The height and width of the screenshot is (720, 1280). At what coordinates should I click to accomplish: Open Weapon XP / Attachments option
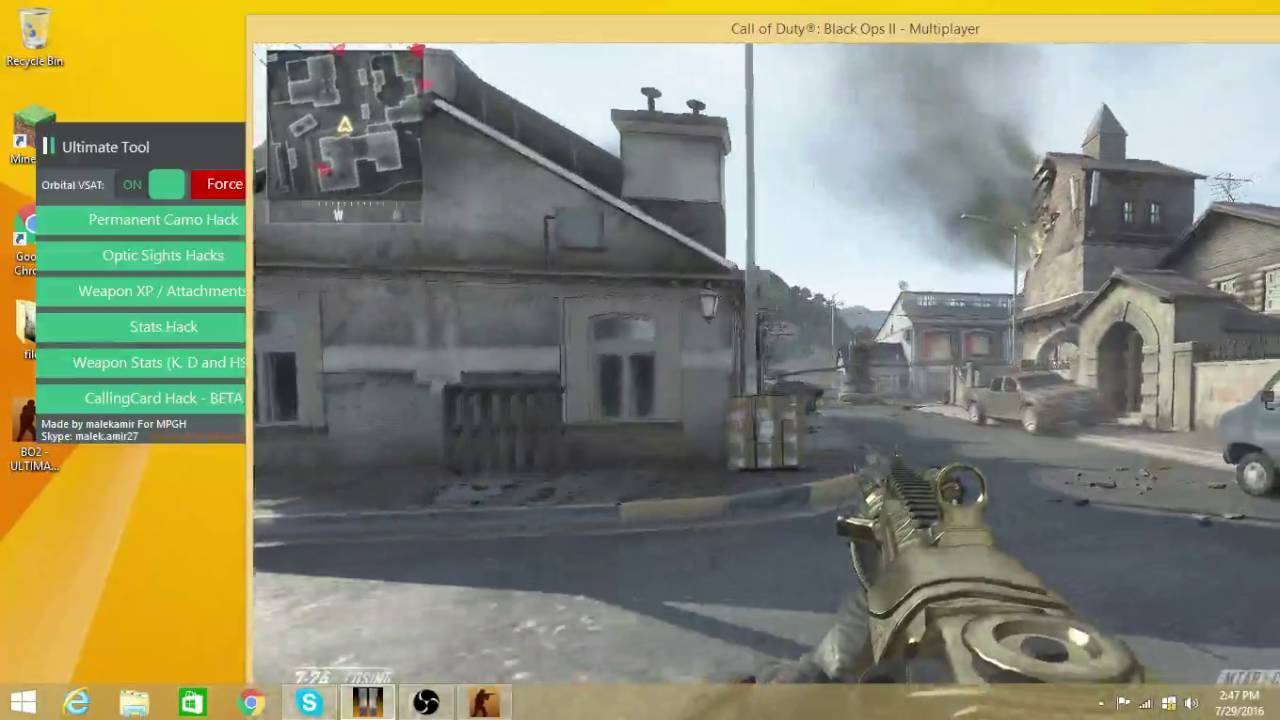(141, 291)
